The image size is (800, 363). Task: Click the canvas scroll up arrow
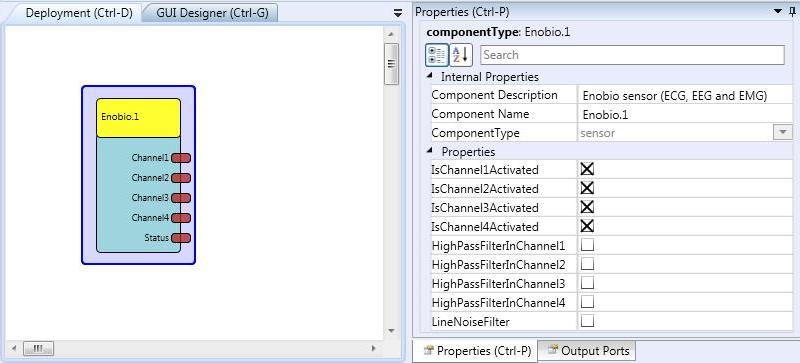click(391, 34)
